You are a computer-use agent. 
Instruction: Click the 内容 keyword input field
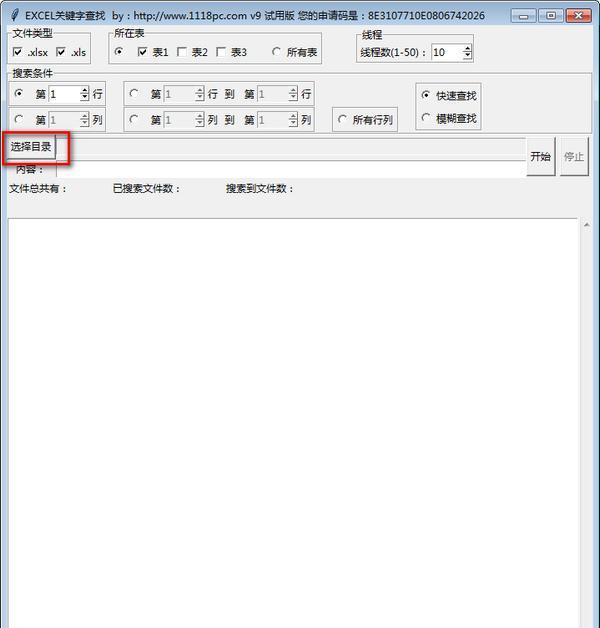pyautogui.click(x=291, y=169)
